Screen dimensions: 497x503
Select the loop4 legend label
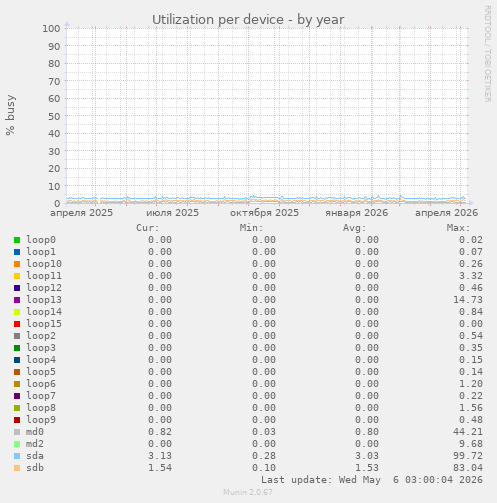[x=41, y=360]
